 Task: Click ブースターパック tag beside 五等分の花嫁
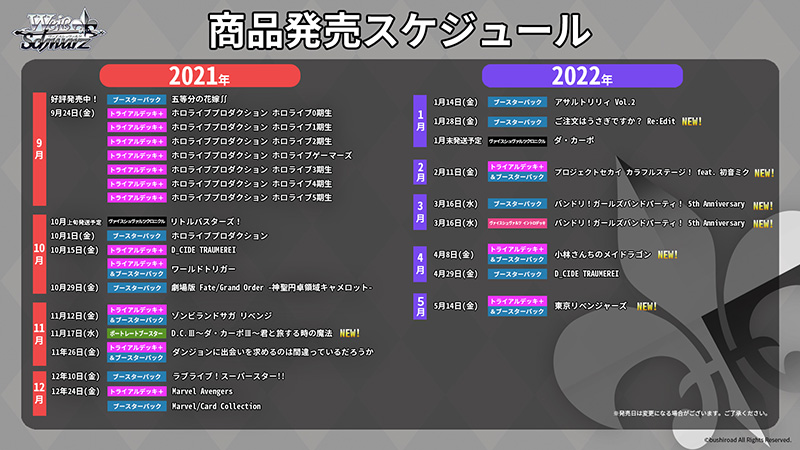pyautogui.click(x=137, y=99)
